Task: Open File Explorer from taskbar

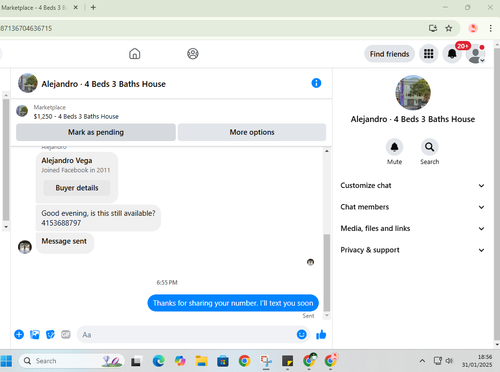Action: (x=201, y=361)
